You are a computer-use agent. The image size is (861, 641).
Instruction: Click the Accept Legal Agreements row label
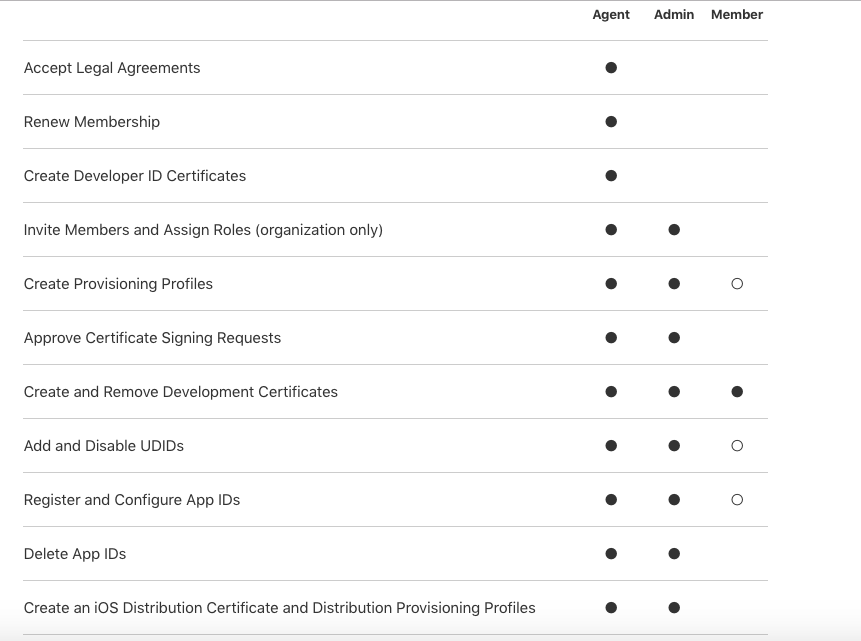tap(112, 68)
